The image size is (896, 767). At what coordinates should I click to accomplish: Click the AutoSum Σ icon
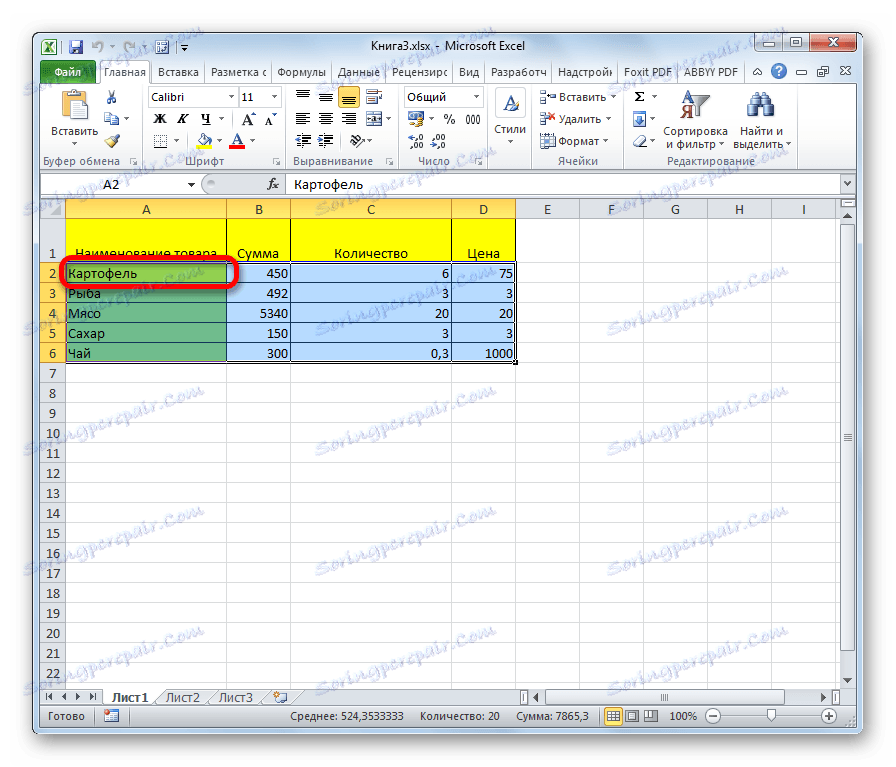pyautogui.click(x=637, y=96)
